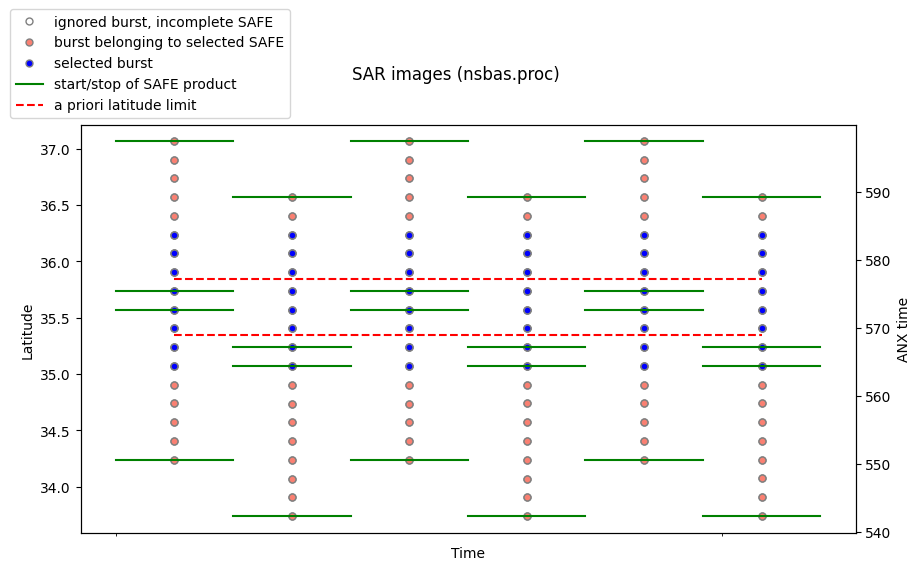Click the green line legend sample for SAFE product
921x570 pixels.
point(29,84)
